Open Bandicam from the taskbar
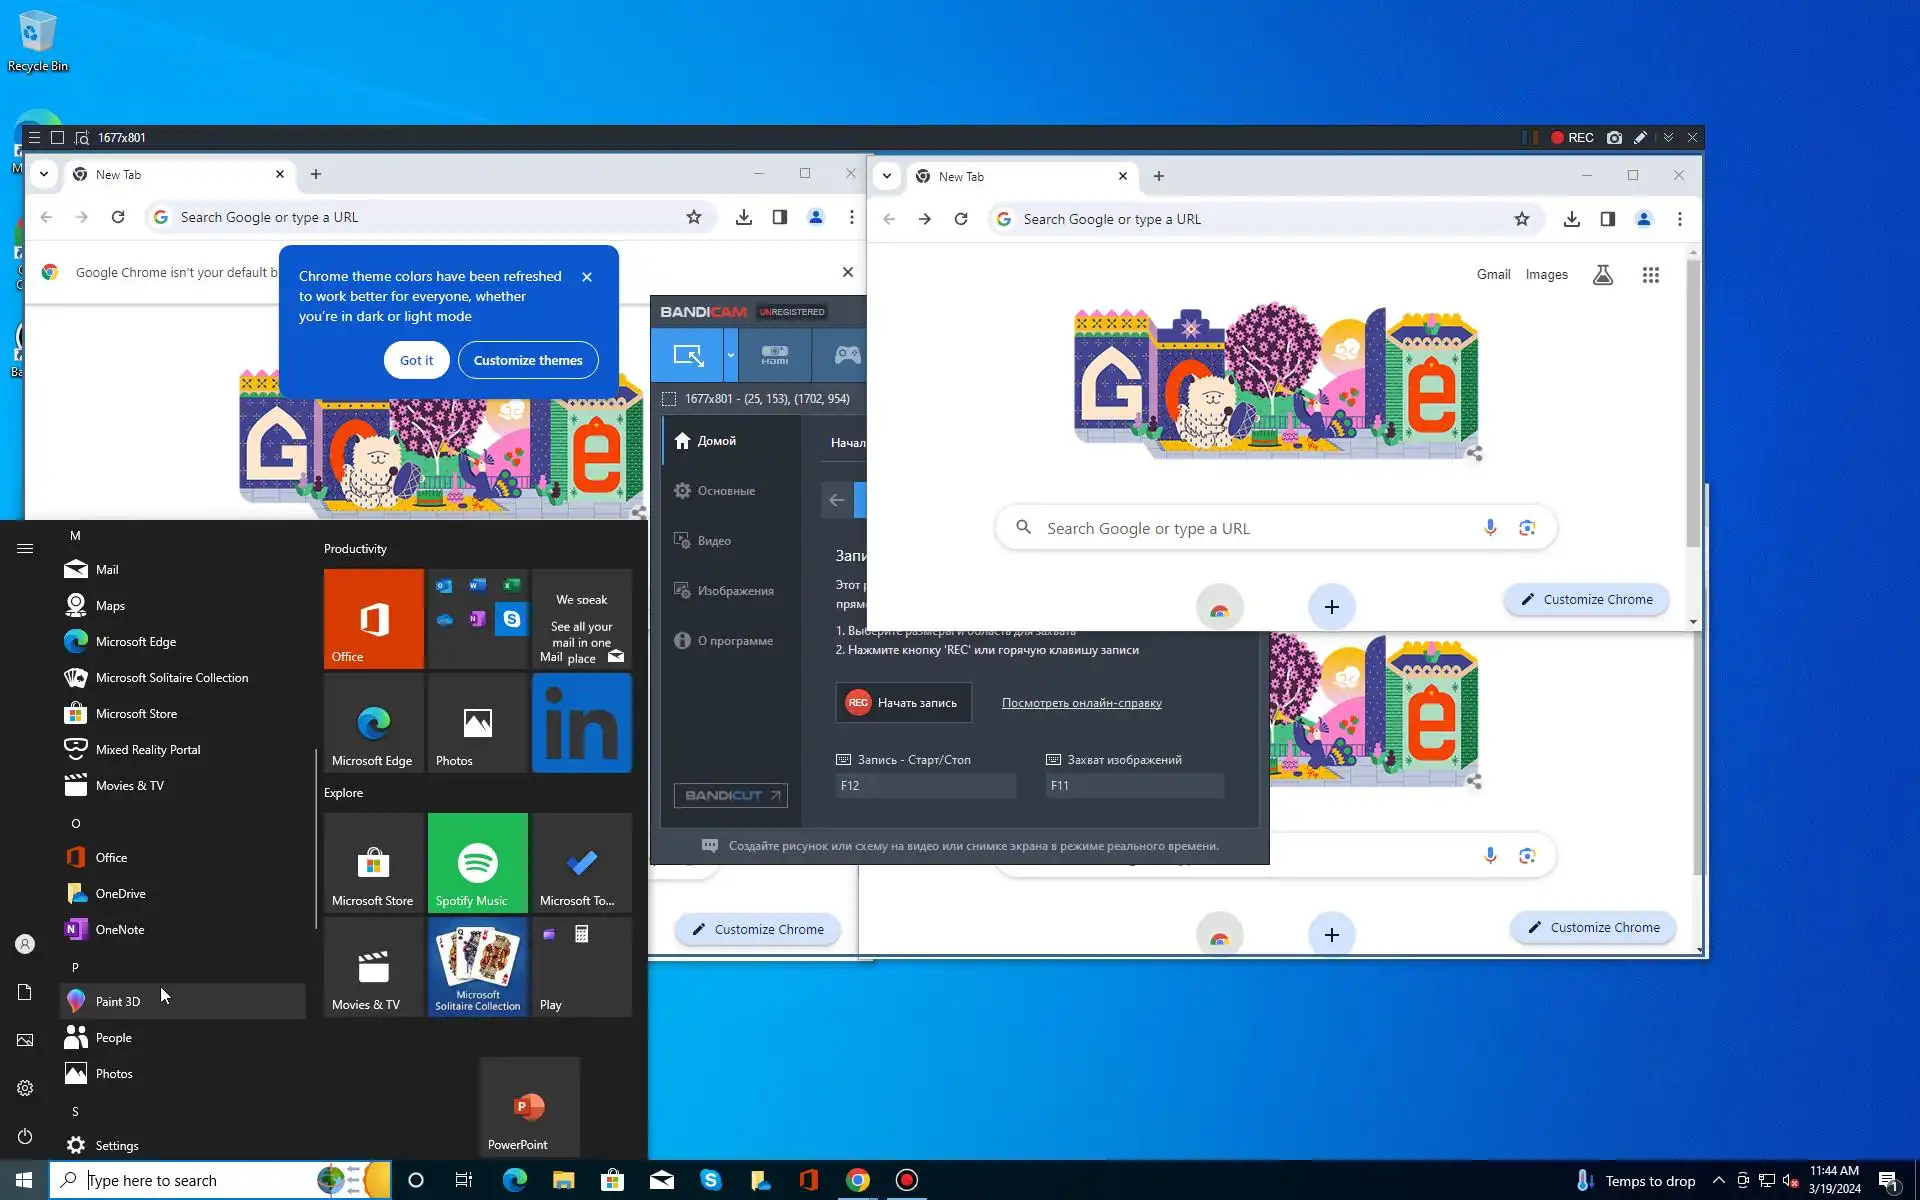This screenshot has height=1200, width=1920. [906, 1180]
